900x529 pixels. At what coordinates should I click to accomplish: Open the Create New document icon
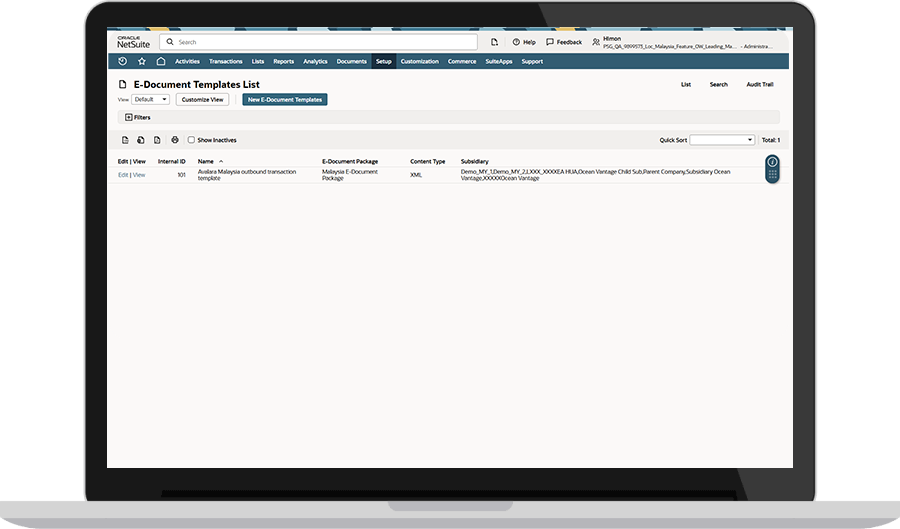click(494, 42)
